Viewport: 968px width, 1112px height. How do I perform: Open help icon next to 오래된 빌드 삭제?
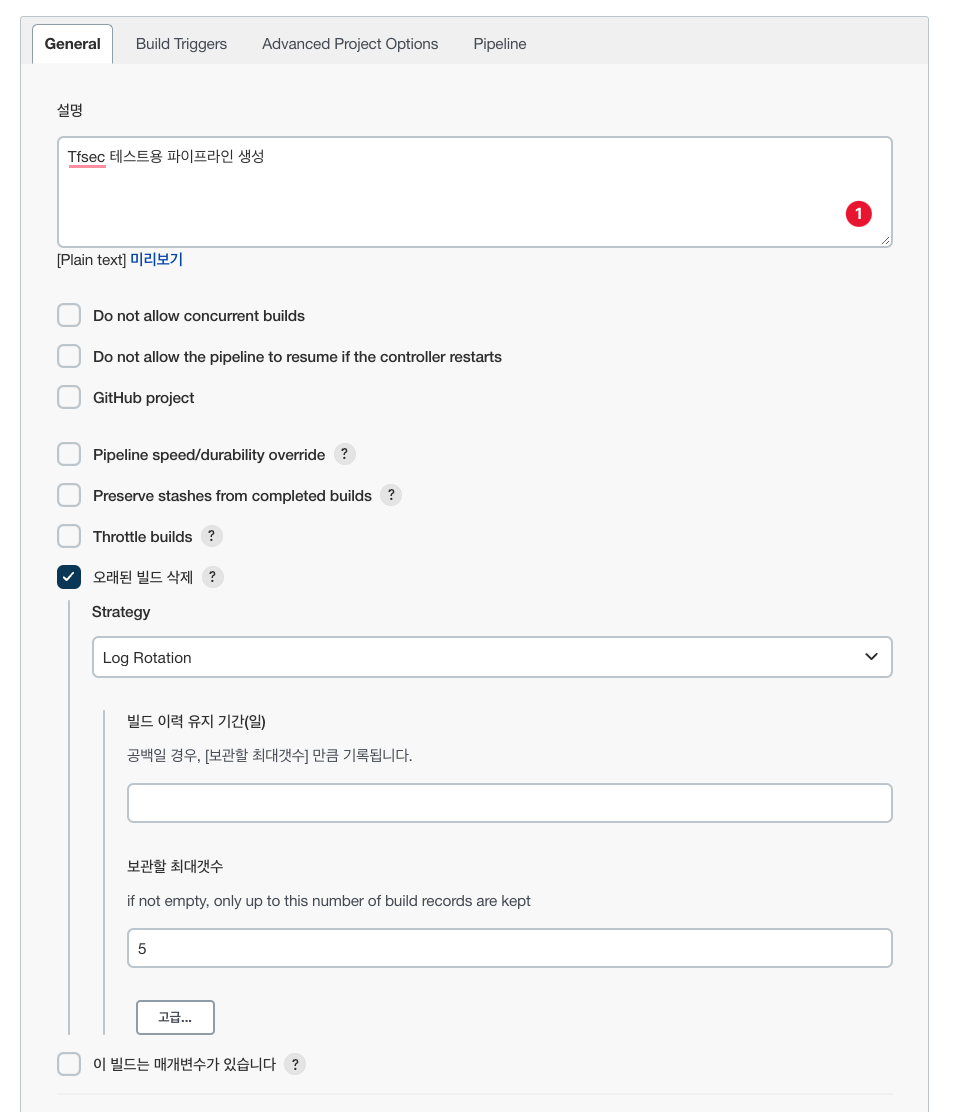[x=212, y=577]
